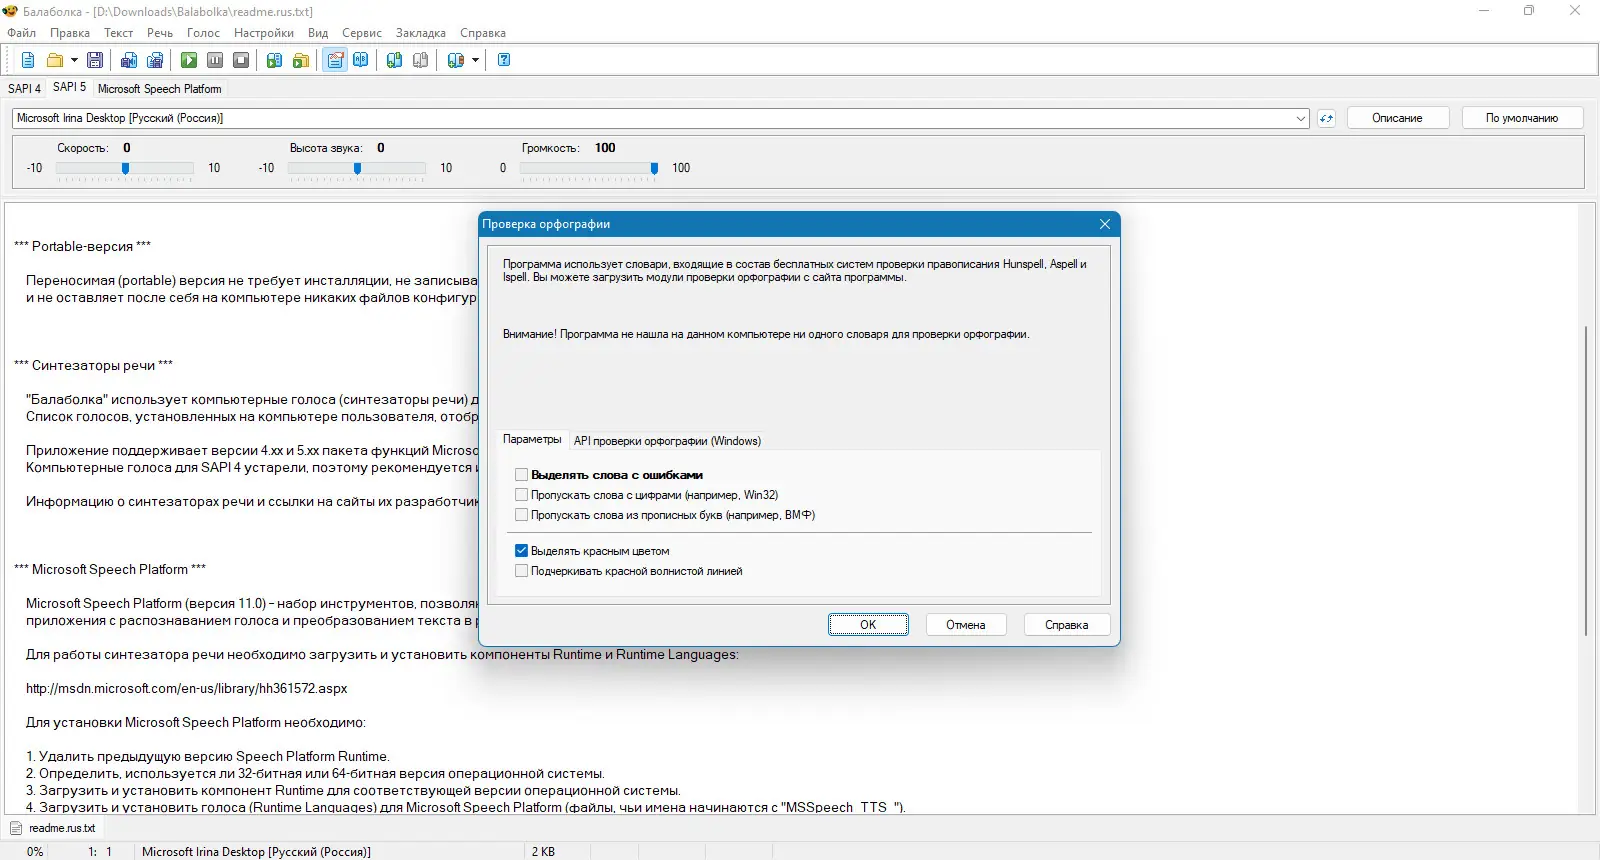Click the Split and Convert to audio icon

click(x=155, y=60)
